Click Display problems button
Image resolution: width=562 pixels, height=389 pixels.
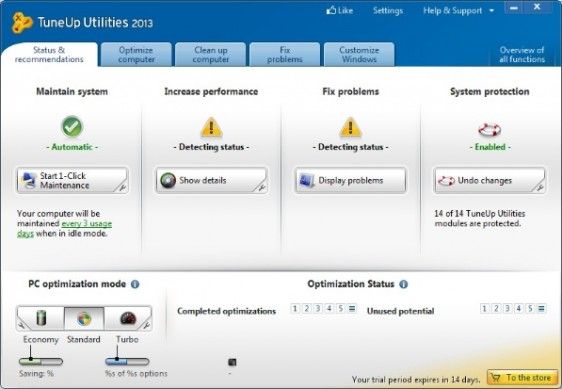(x=350, y=180)
